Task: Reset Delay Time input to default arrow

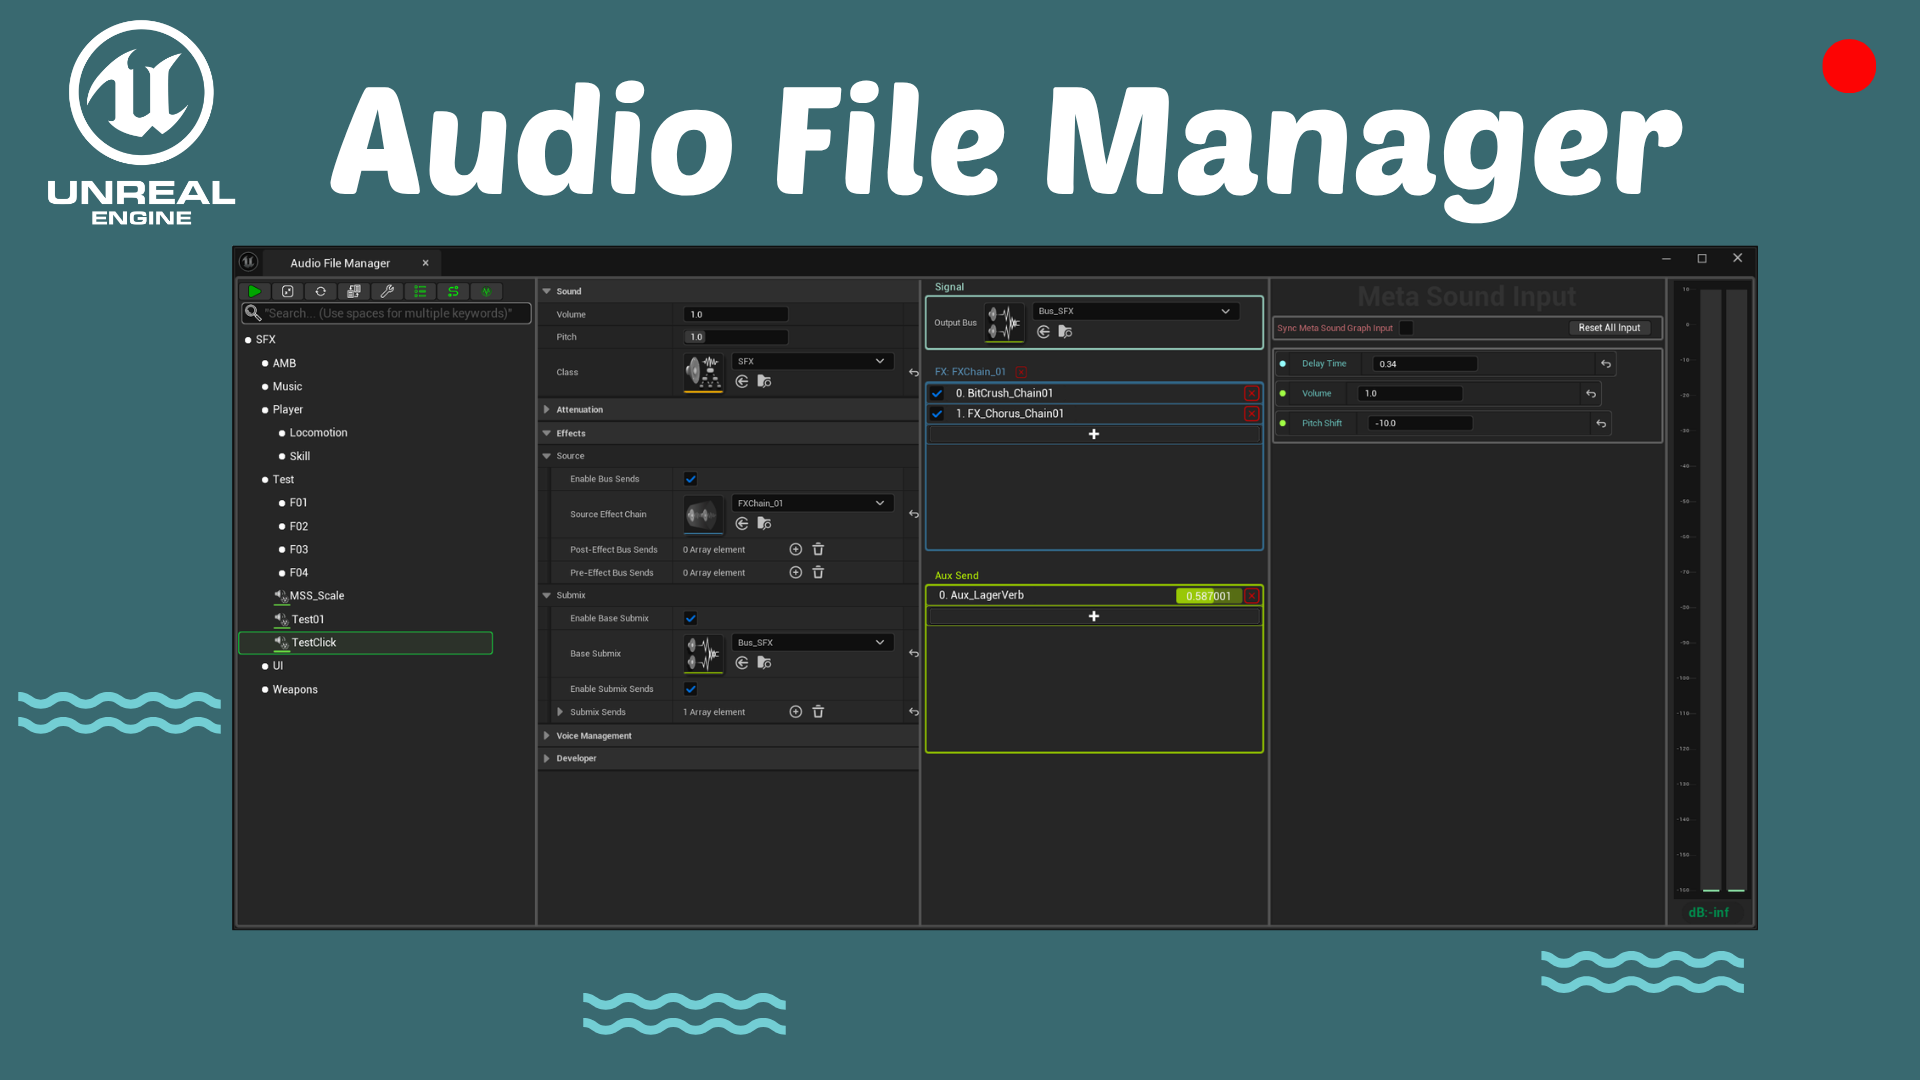Action: pyautogui.click(x=1606, y=364)
